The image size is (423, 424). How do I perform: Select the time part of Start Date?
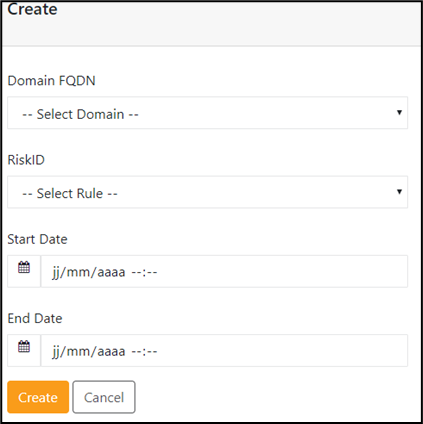144,272
